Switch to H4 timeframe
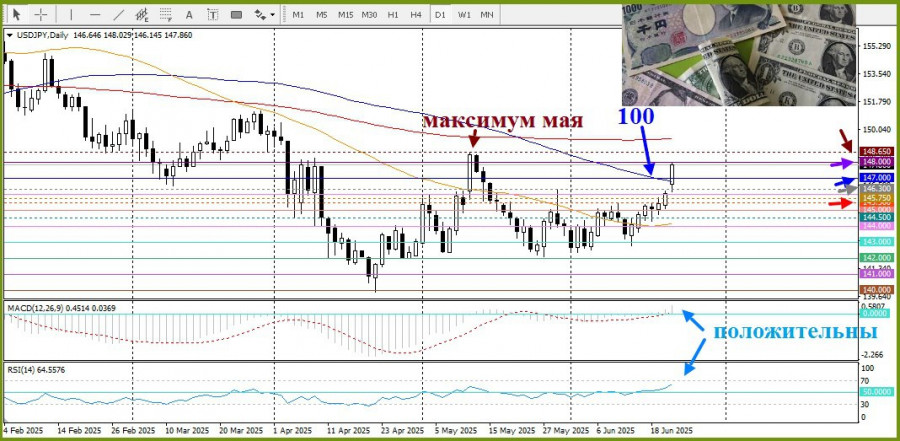This screenshot has width=900, height=441. (x=416, y=14)
